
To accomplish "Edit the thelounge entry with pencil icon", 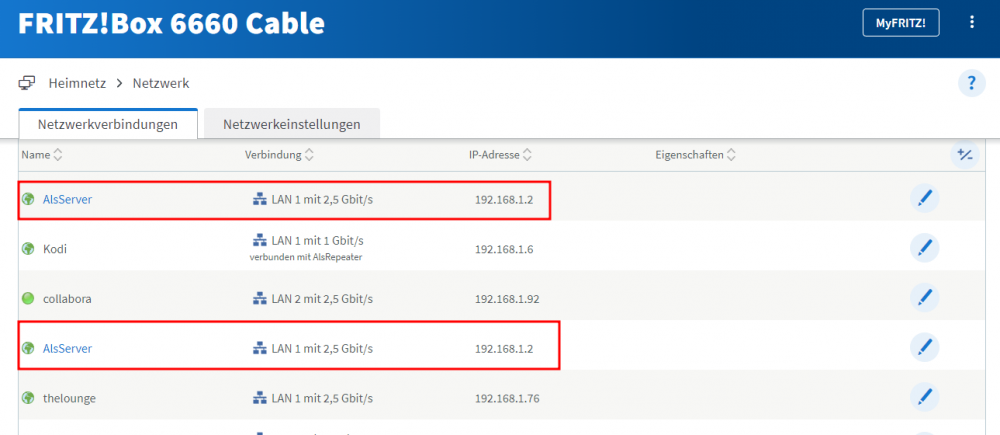I will pos(924,397).
